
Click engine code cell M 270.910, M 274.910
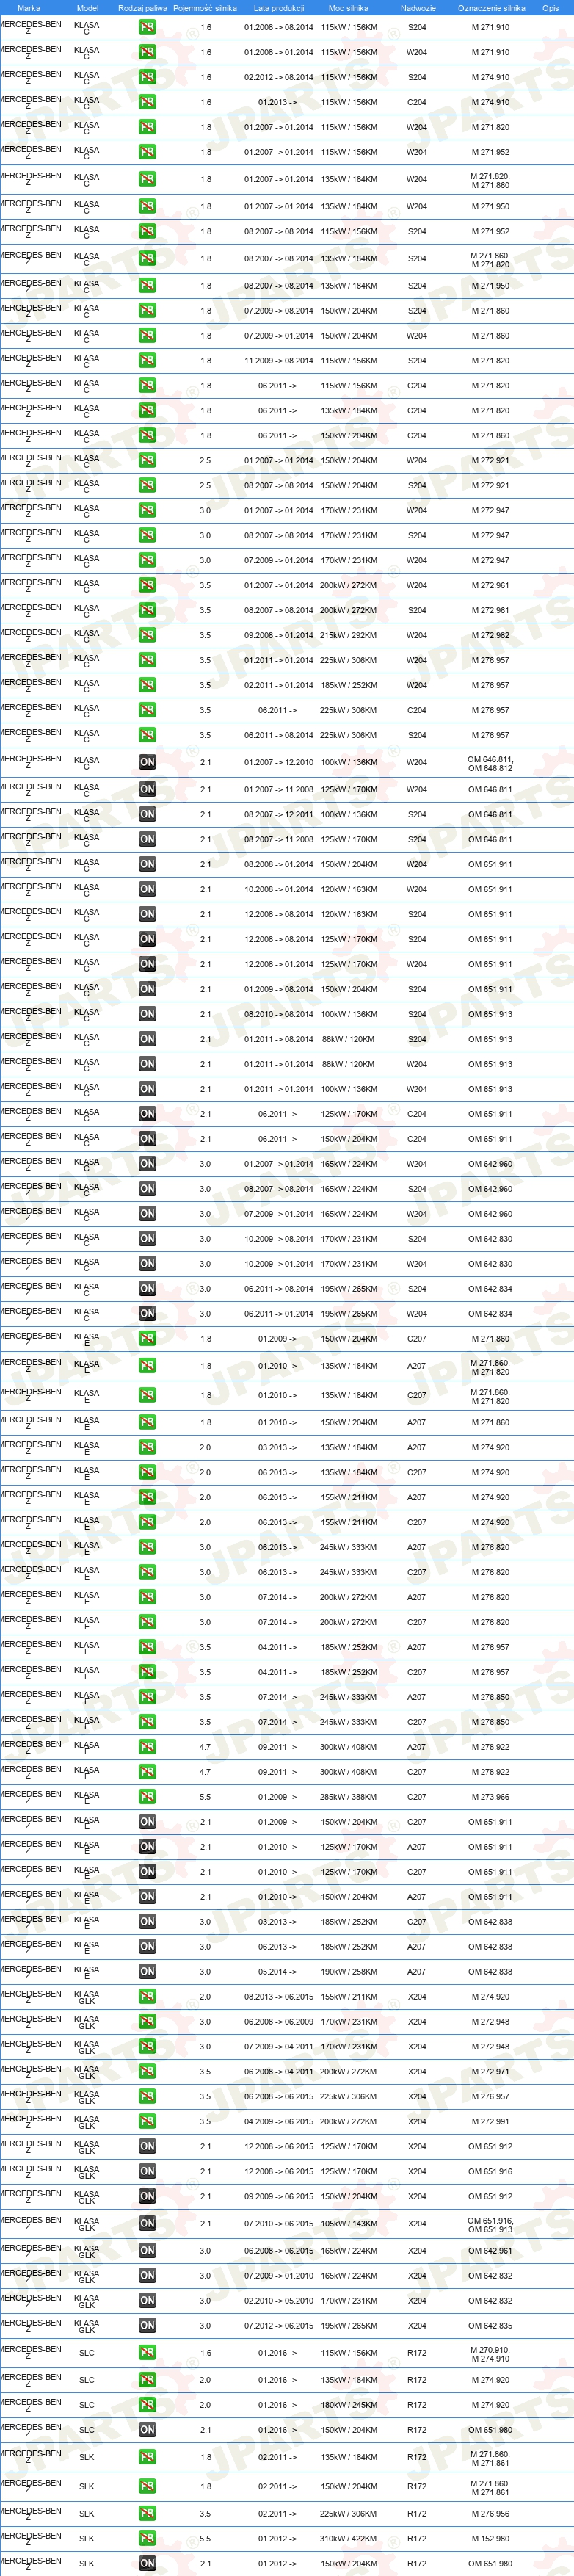click(490, 2354)
